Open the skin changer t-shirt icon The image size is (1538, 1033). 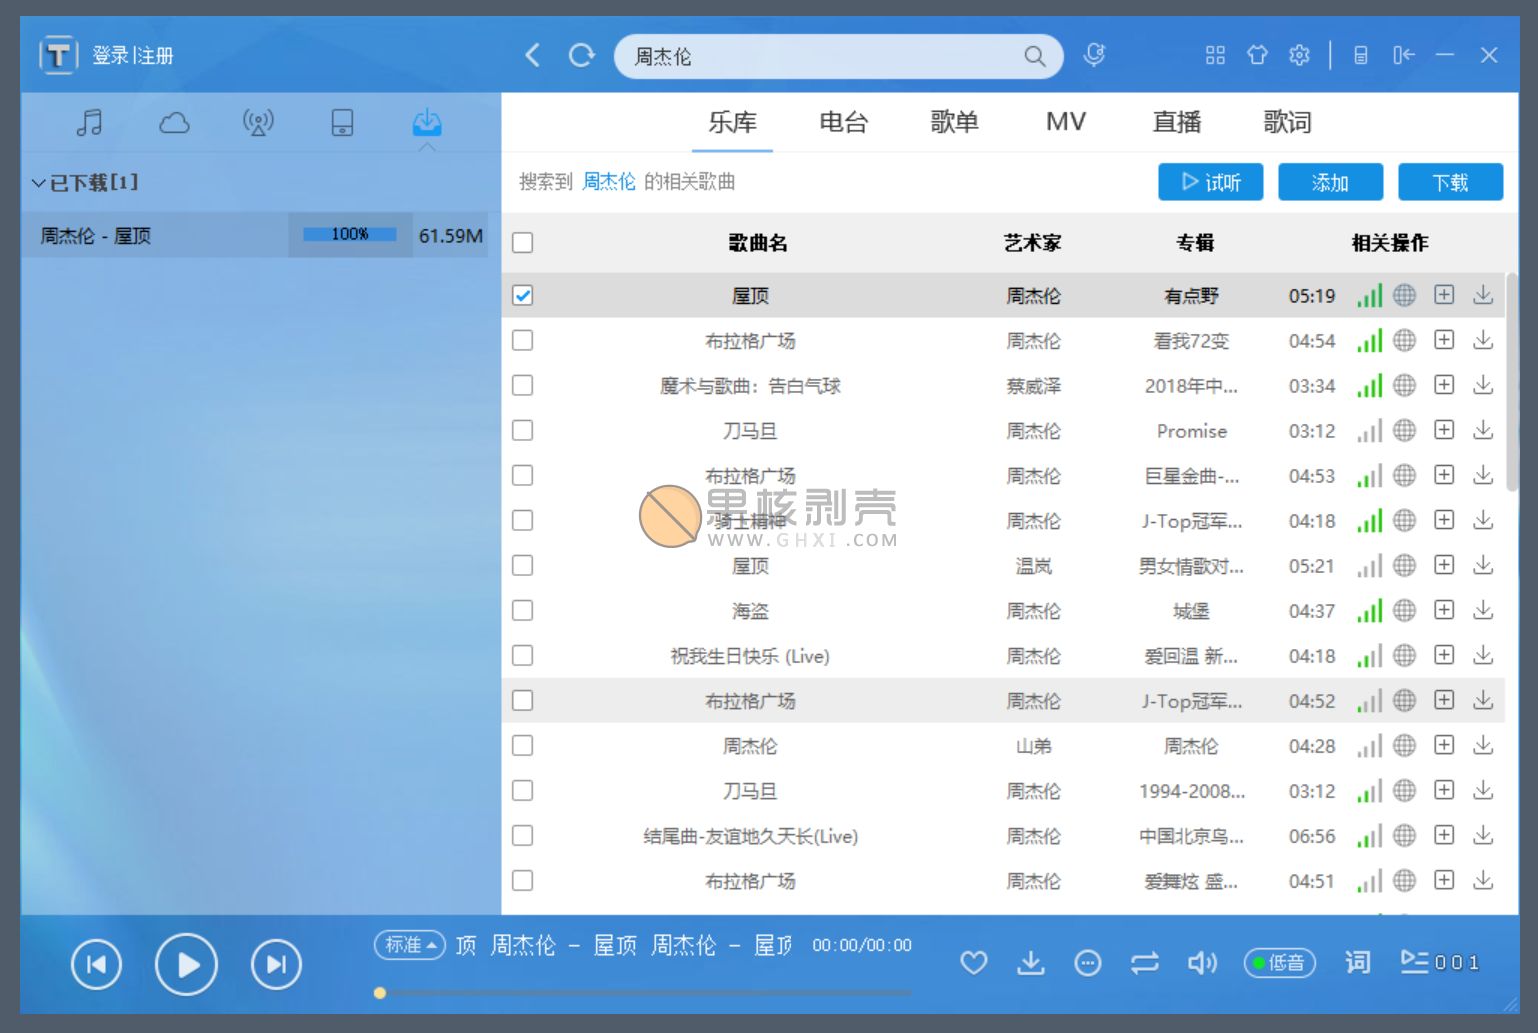[1257, 56]
